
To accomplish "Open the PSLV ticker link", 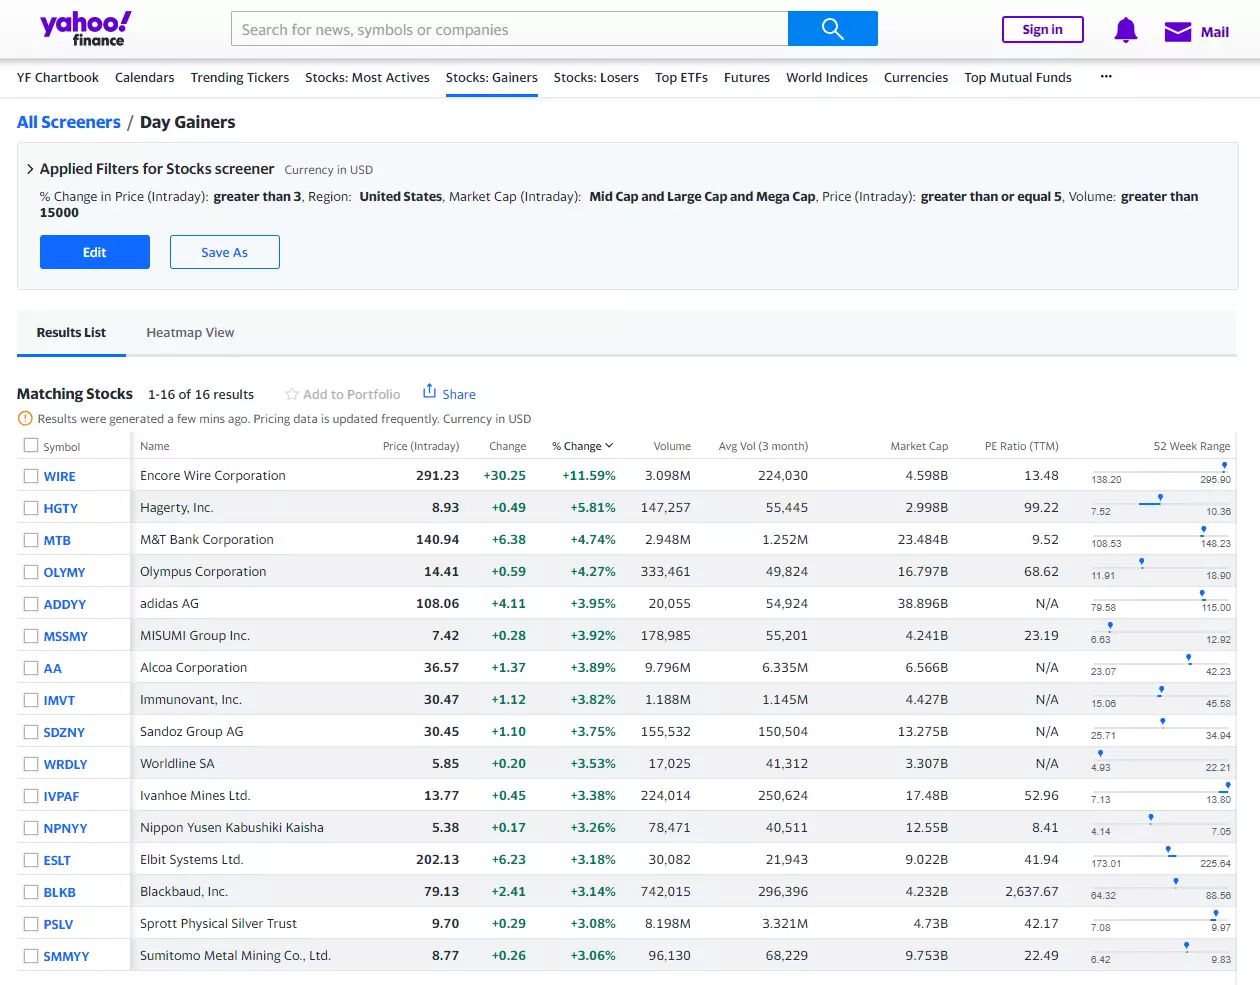I will pos(58,924).
